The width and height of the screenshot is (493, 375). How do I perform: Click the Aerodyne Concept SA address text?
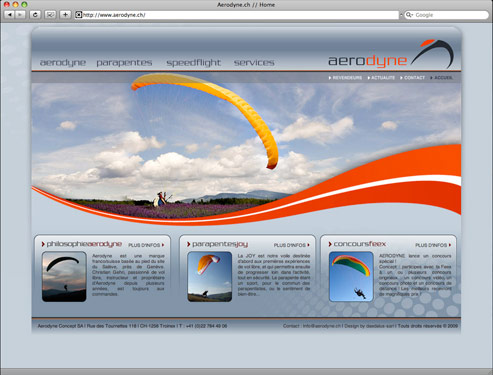pos(132,326)
